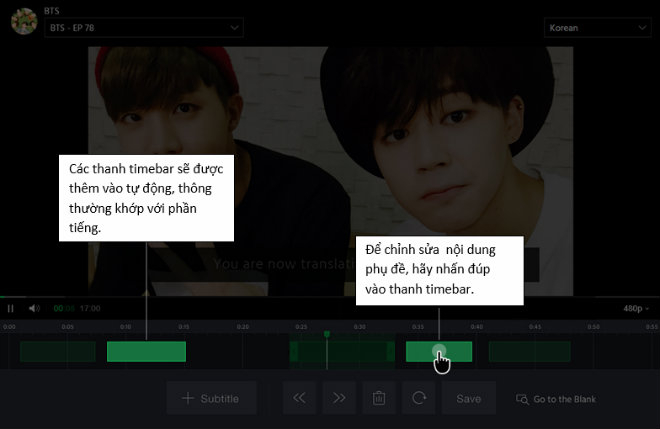Select the first dim timebar on the left

click(x=57, y=351)
